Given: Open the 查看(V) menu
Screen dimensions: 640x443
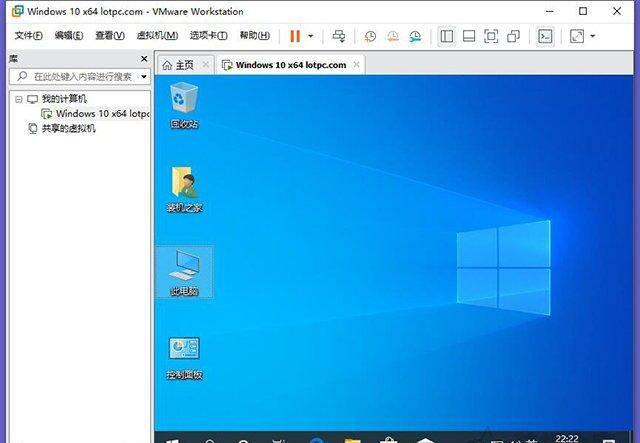Looking at the screenshot, I should coord(110,36).
